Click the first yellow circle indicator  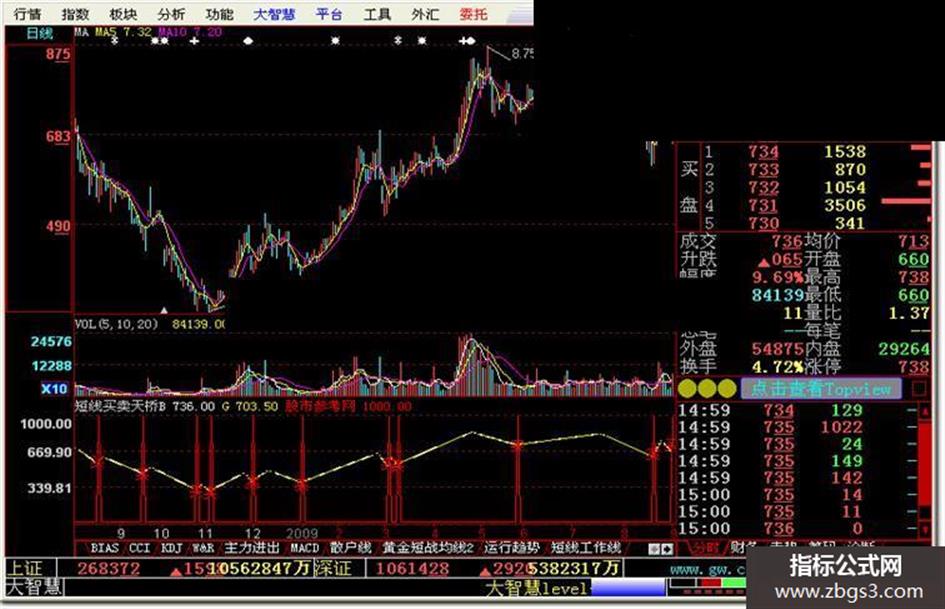click(688, 388)
